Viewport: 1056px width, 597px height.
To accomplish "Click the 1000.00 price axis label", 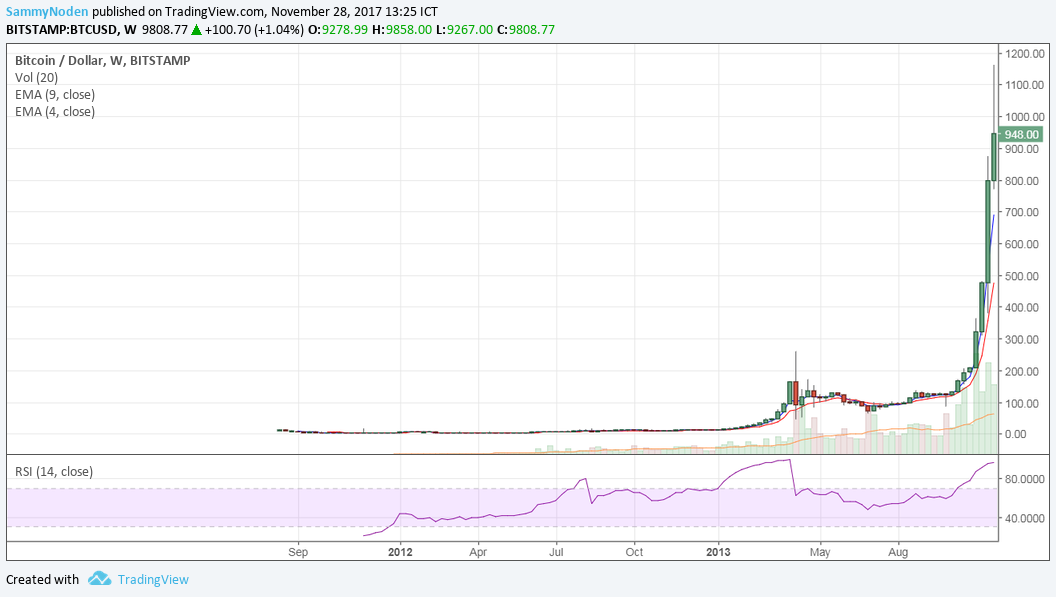I will pos(1025,117).
